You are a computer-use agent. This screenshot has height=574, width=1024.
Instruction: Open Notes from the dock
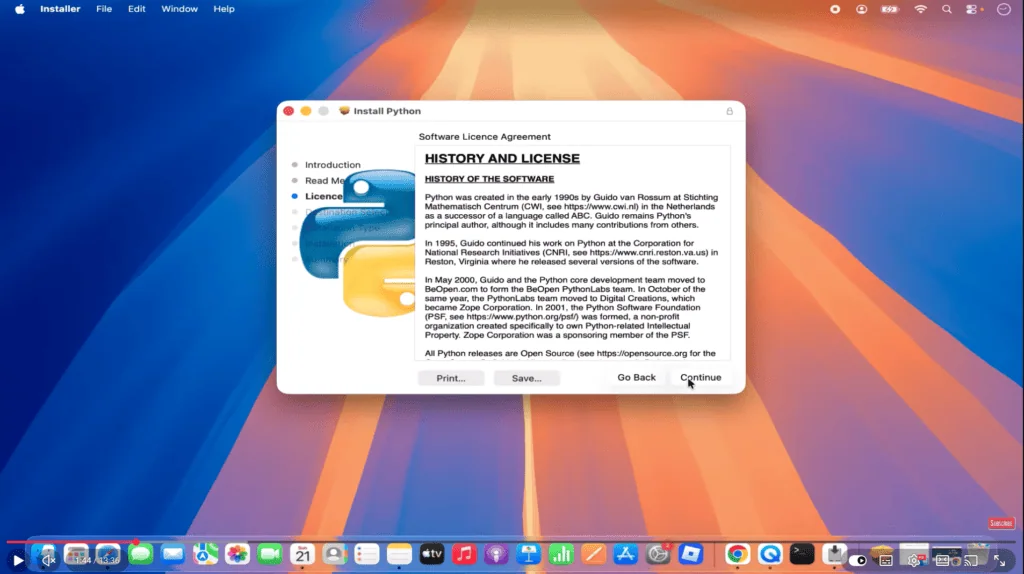click(399, 554)
